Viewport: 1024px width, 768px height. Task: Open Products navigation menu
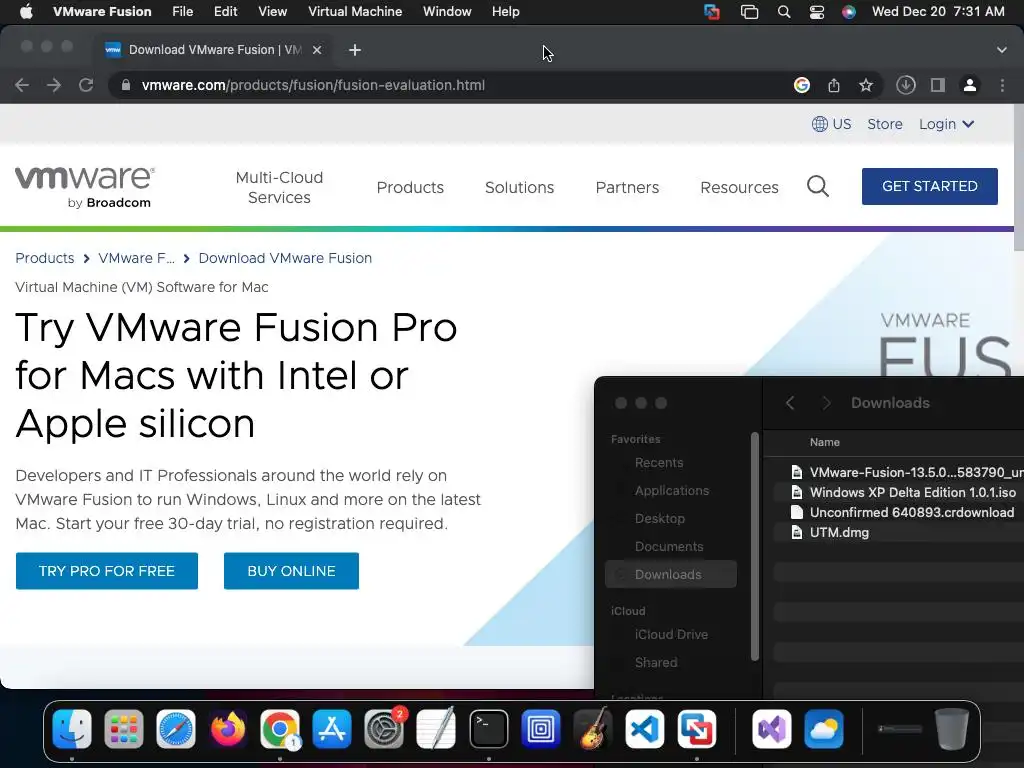(x=410, y=187)
